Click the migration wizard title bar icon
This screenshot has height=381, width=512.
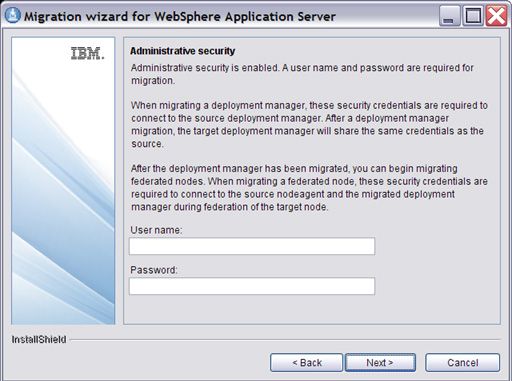[x=13, y=16]
